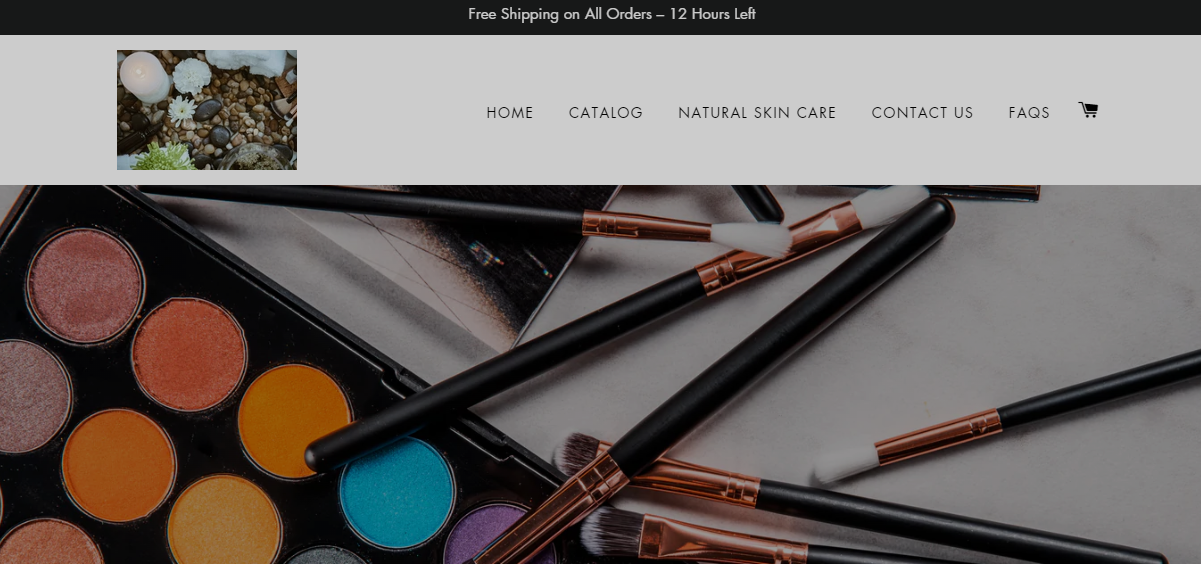Image resolution: width=1201 pixels, height=564 pixels.
Task: Click the golden yellow eyeshadow pan at bottom
Action: click(x=224, y=520)
